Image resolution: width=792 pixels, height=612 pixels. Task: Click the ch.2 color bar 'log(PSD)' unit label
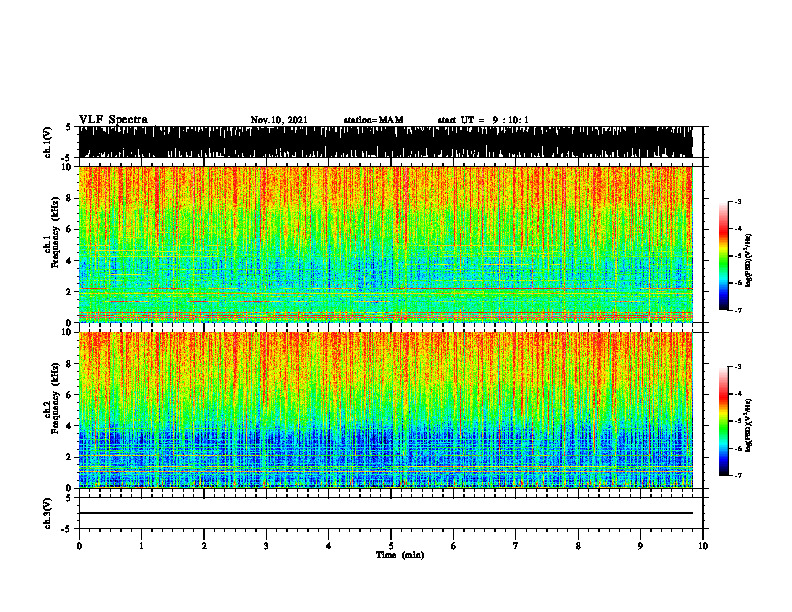(749, 425)
